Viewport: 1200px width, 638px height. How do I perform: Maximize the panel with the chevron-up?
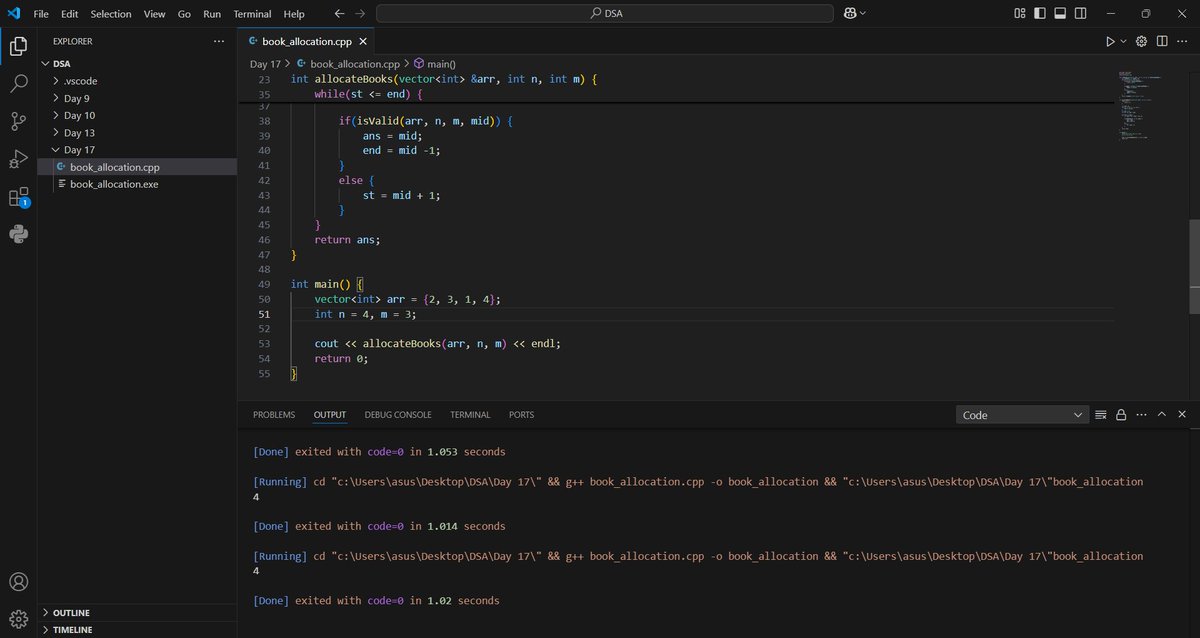click(x=1162, y=415)
